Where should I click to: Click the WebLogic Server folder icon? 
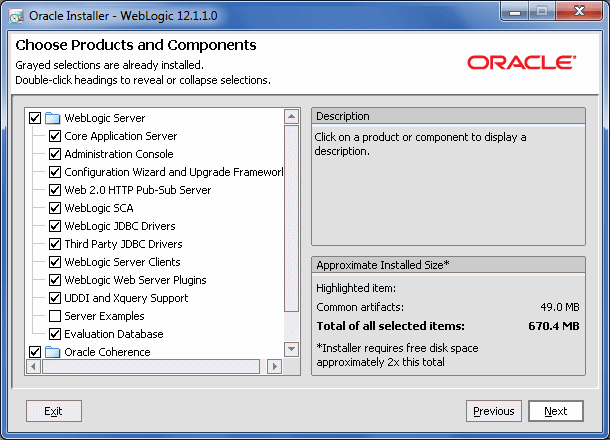coord(52,118)
